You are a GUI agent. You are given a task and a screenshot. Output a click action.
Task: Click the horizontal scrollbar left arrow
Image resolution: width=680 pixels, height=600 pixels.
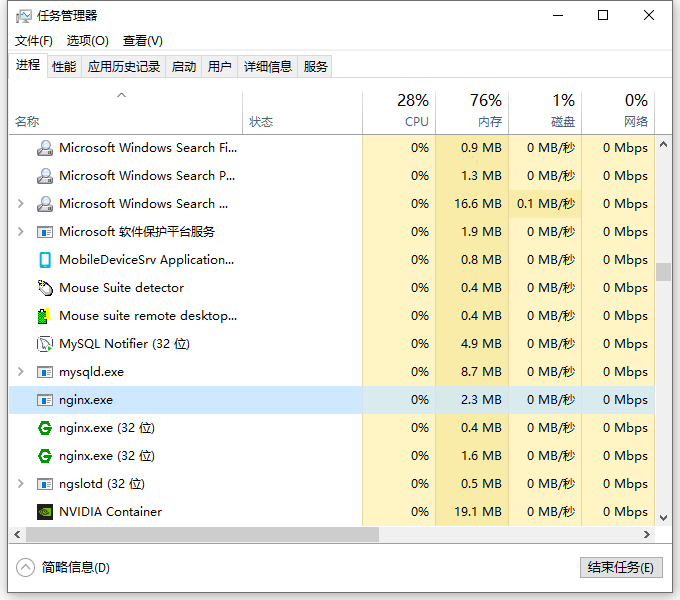click(x=17, y=535)
